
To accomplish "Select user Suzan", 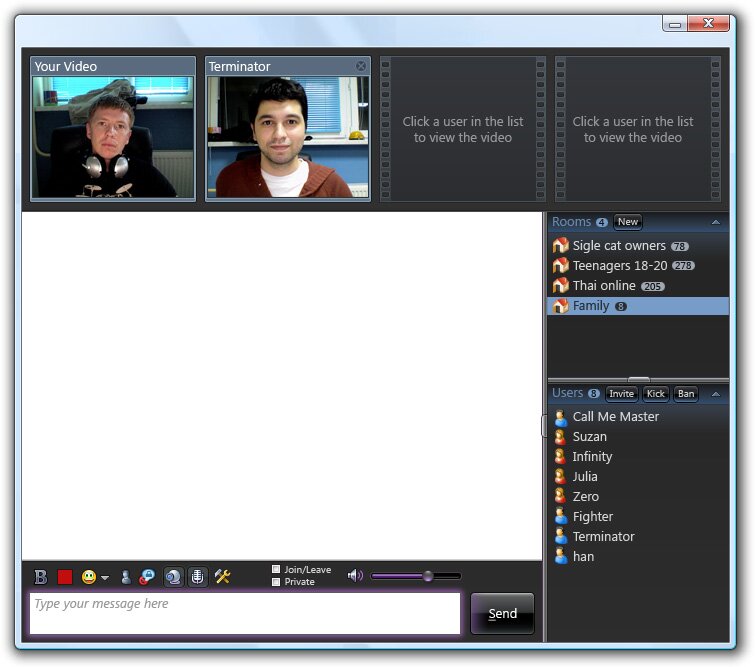I will [x=638, y=436].
